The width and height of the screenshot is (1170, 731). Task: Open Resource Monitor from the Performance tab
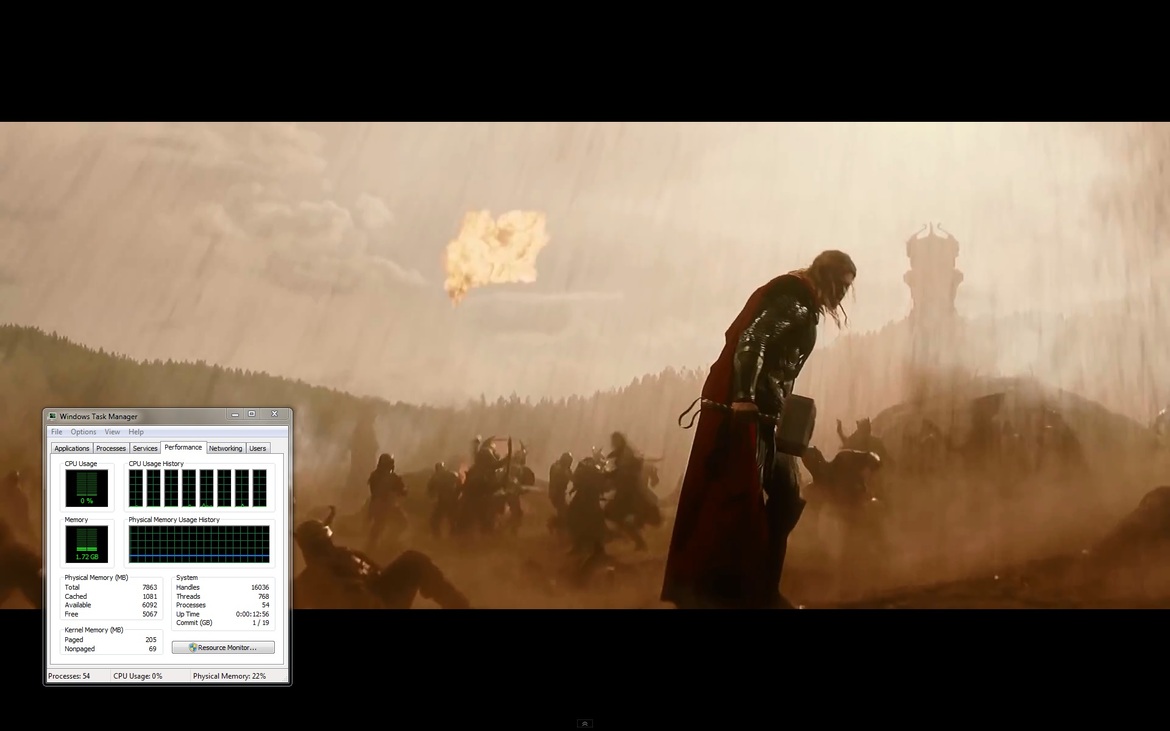point(223,647)
